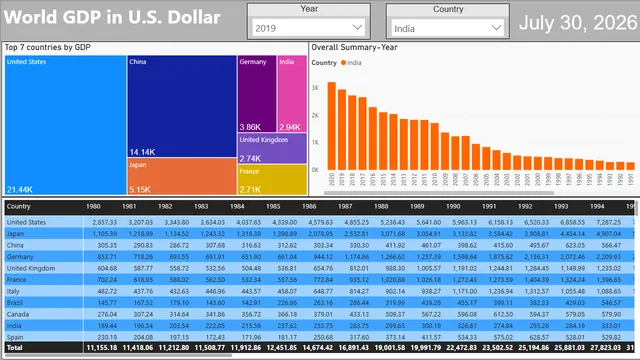640x360 pixels.
Task: Click Germany 1983 value 691.91
Action: coord(215,257)
